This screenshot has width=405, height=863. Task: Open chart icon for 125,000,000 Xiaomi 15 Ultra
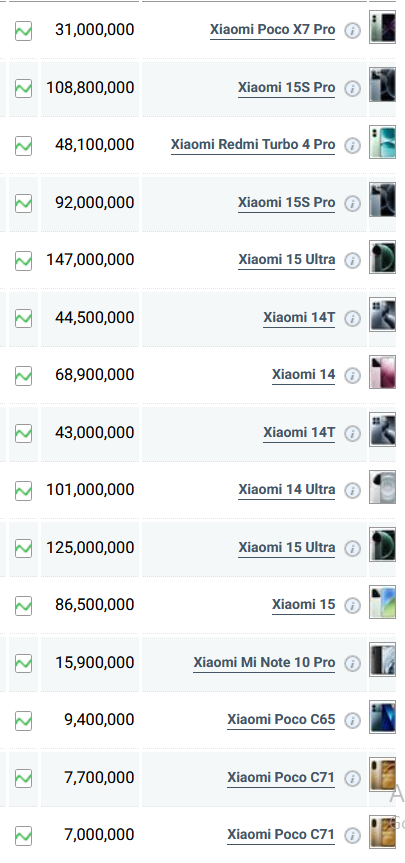coord(23,548)
